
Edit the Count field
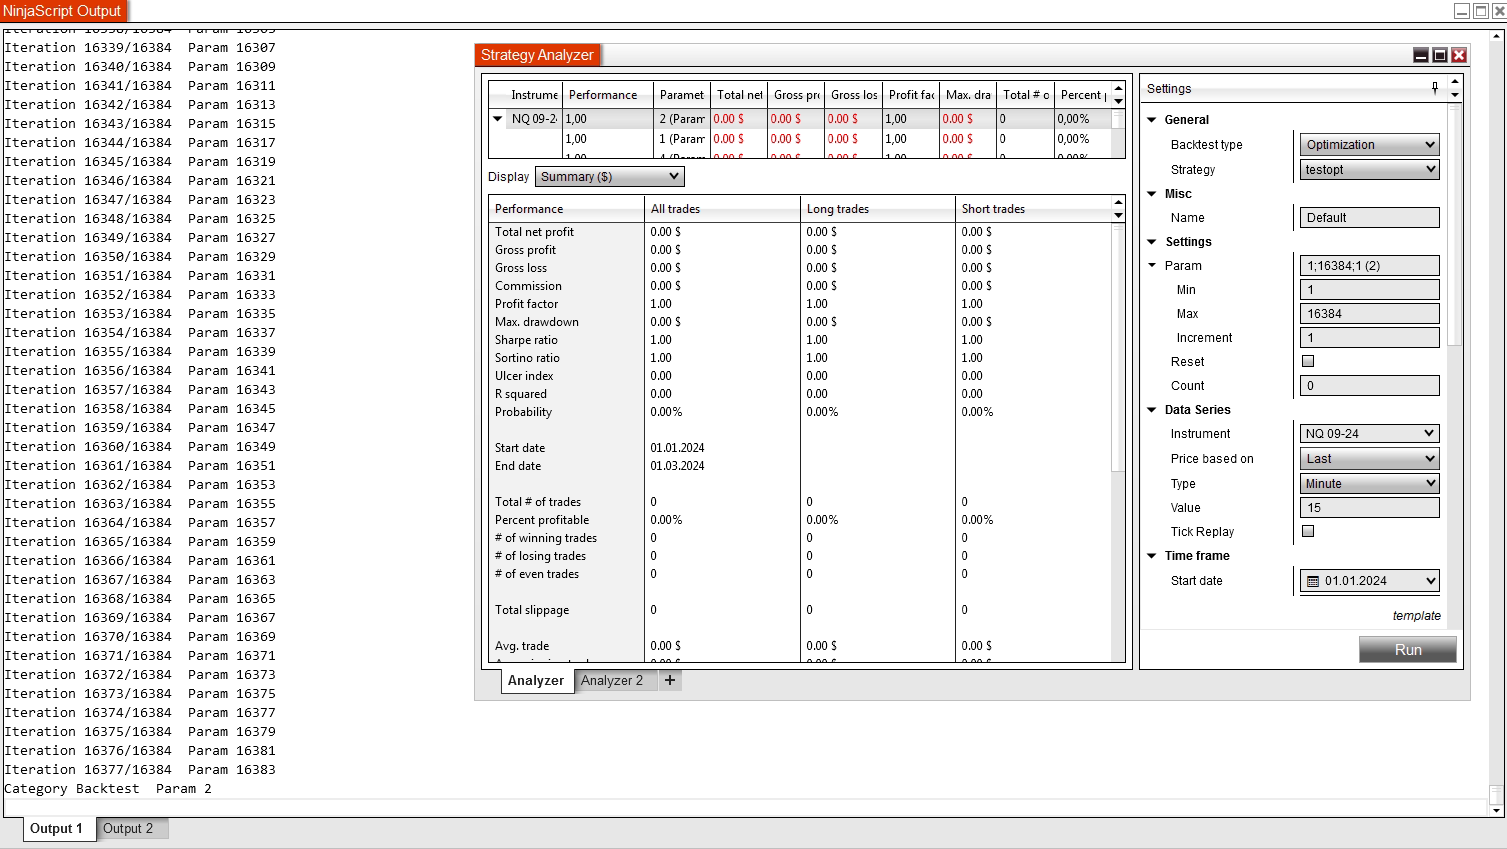coord(1369,386)
